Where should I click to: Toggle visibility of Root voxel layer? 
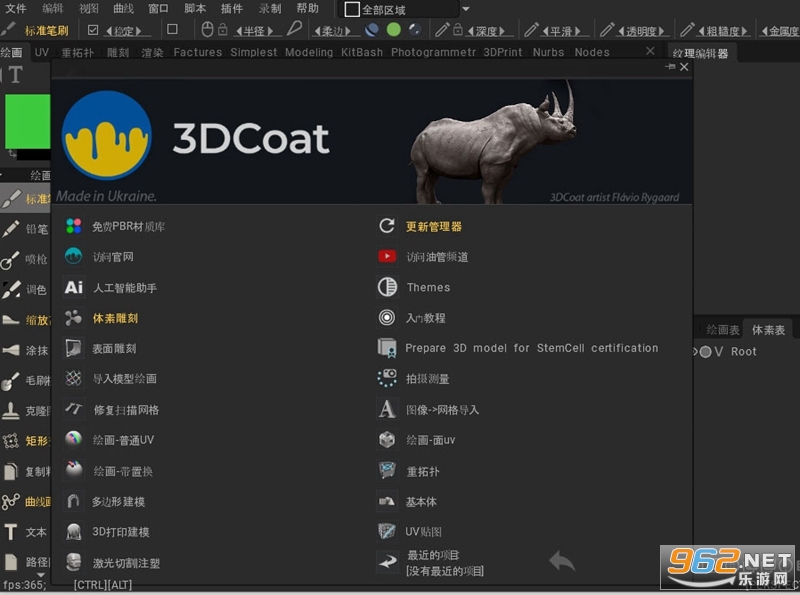[706, 352]
